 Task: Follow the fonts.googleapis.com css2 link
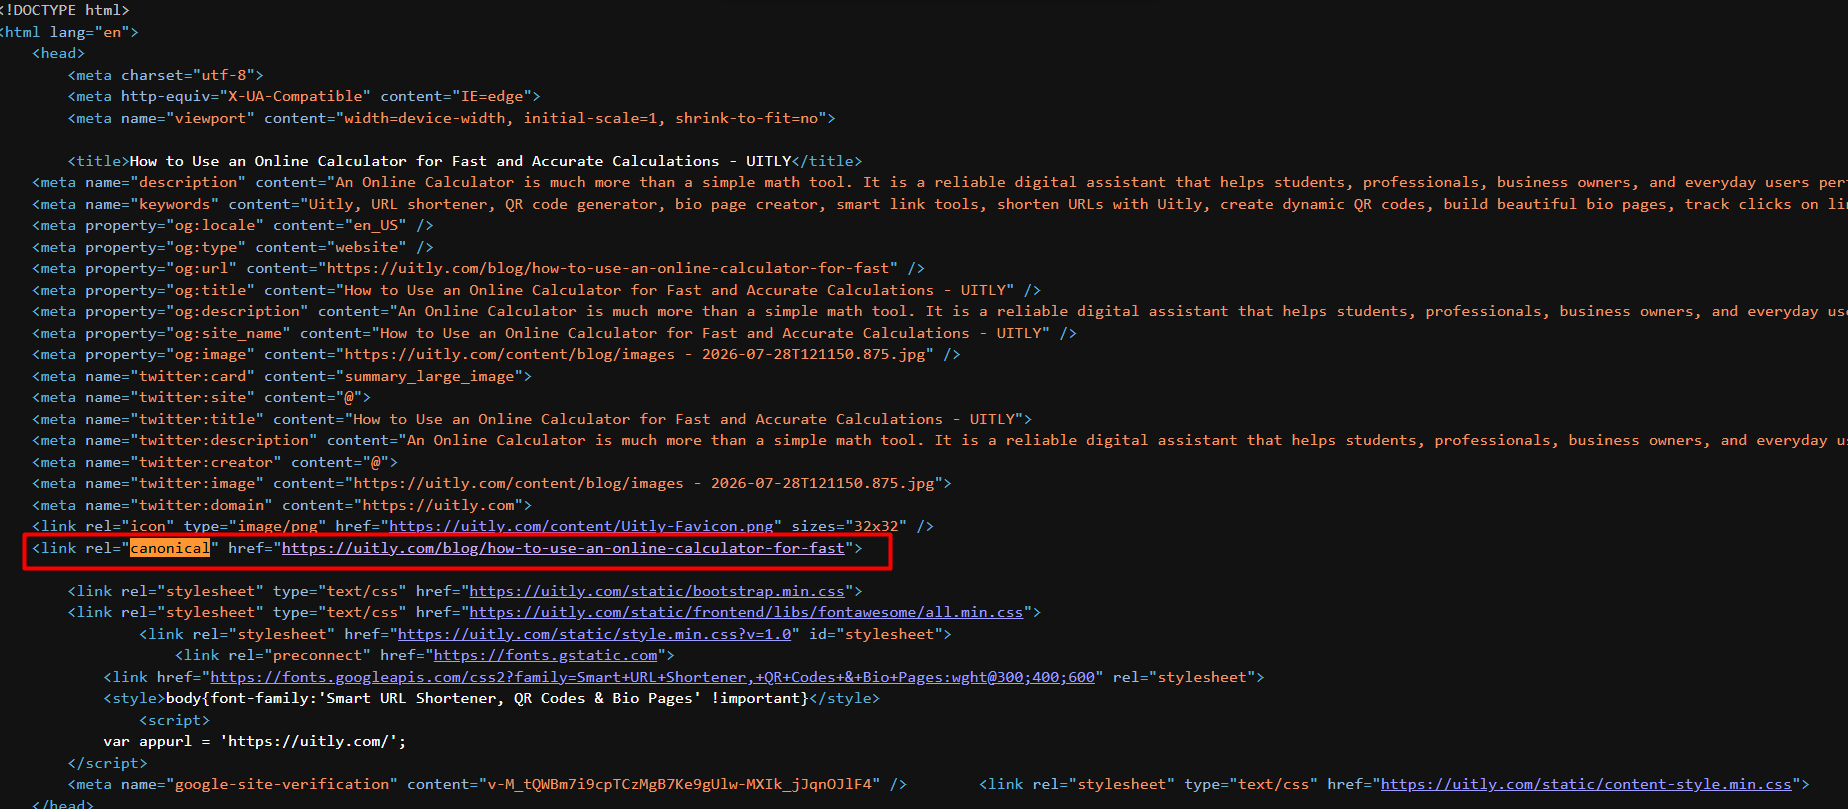652,677
